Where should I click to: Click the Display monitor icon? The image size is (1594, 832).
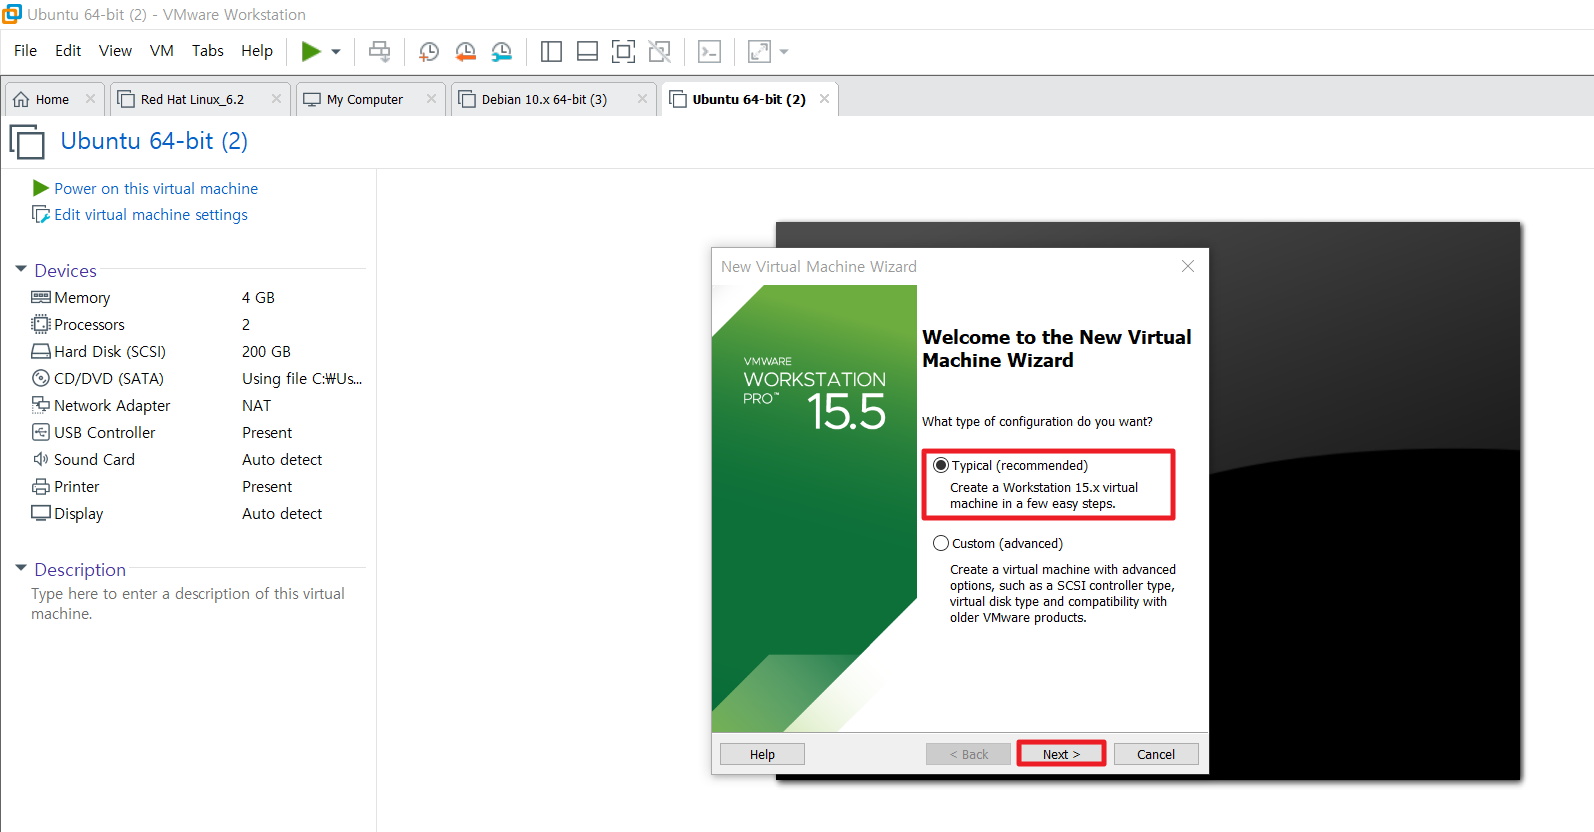pos(41,513)
